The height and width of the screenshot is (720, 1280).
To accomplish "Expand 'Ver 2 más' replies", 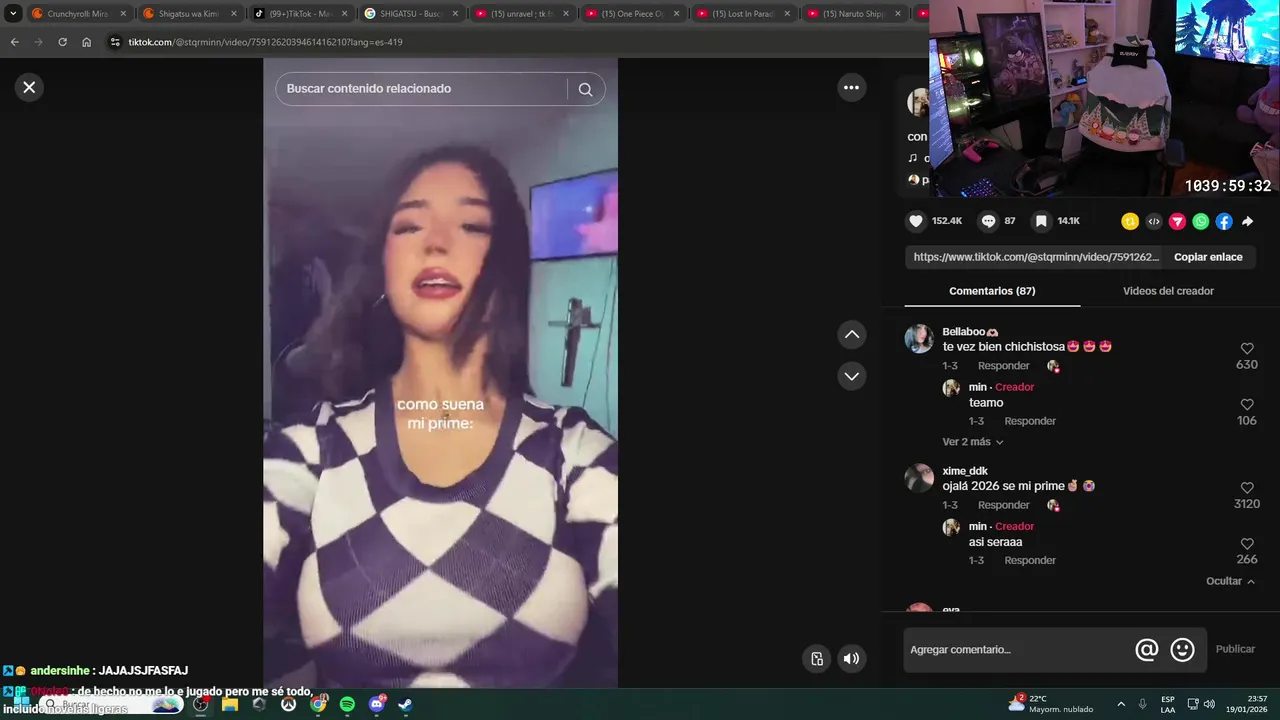I will coord(973,442).
